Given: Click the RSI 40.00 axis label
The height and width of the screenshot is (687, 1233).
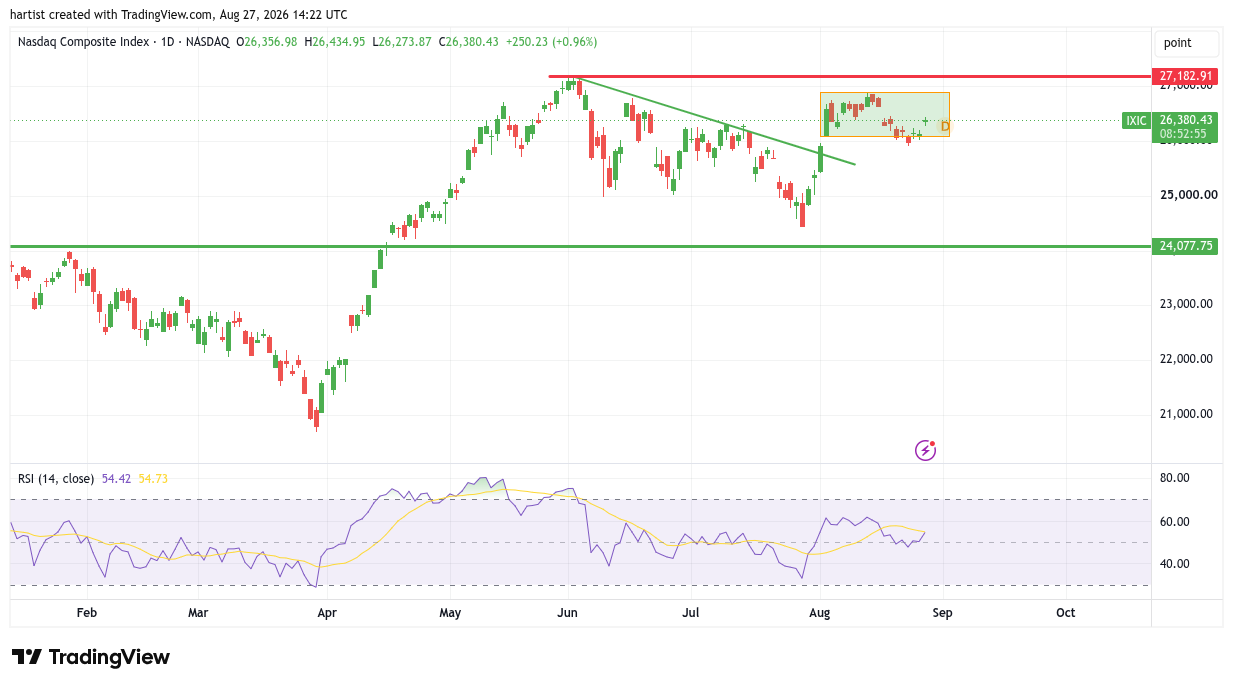Looking at the screenshot, I should tap(1174, 564).
